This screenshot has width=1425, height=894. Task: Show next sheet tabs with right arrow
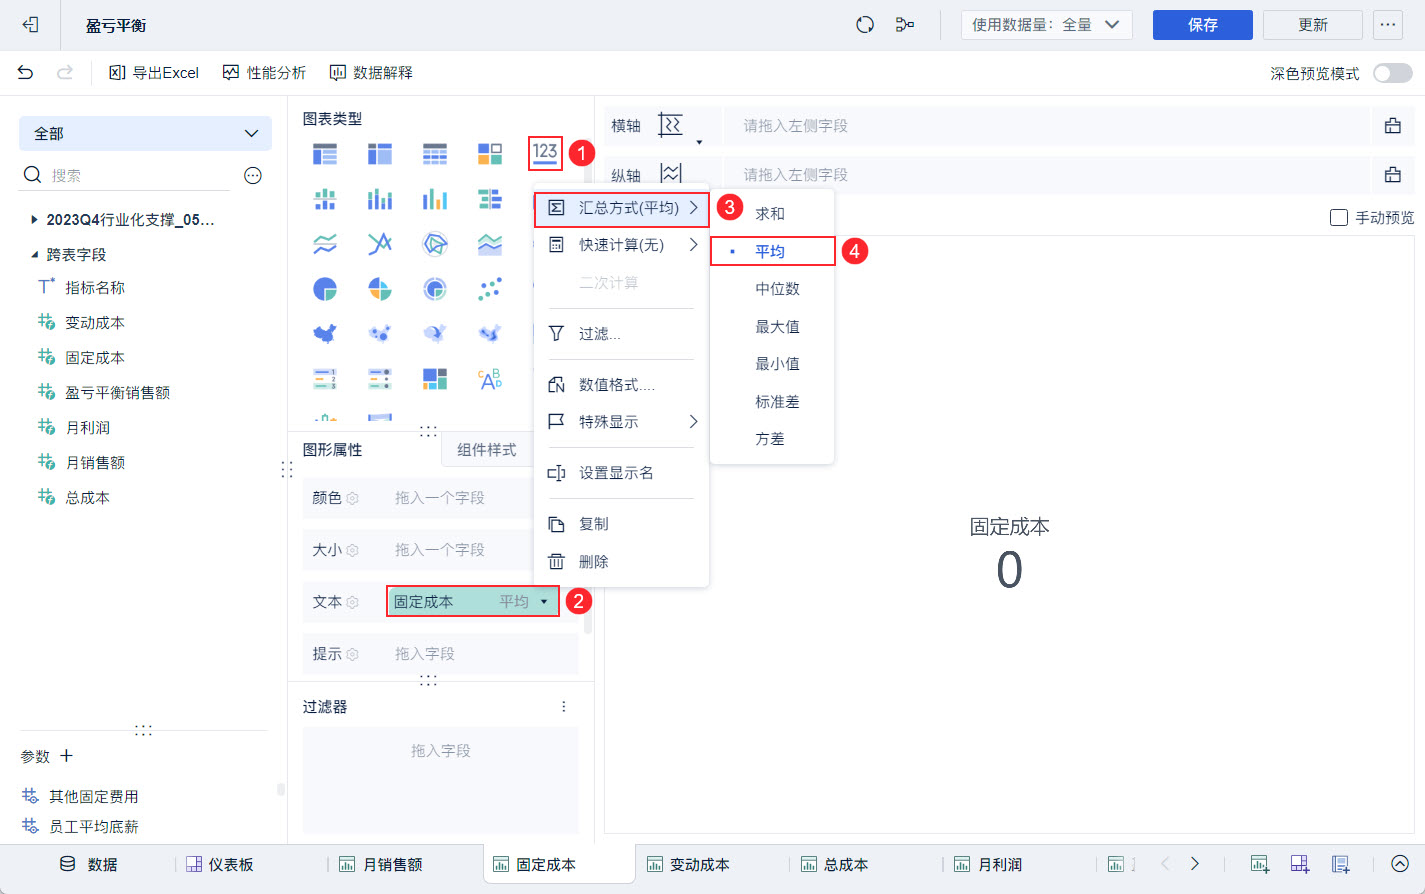pos(1194,864)
